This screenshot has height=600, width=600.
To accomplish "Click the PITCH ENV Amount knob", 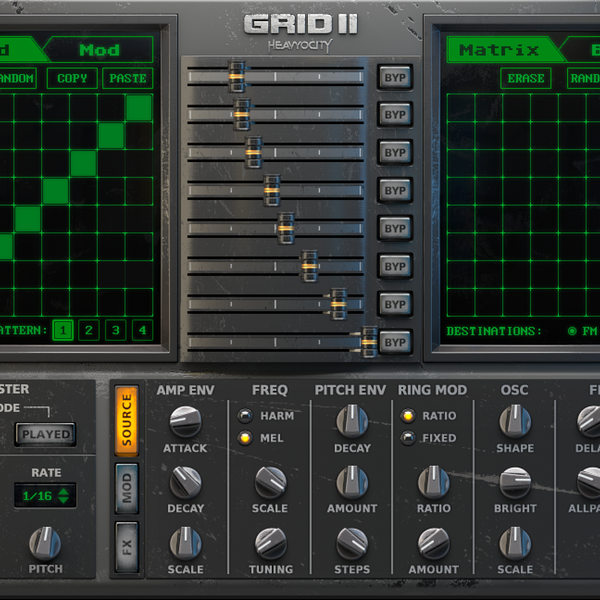I will 352,482.
